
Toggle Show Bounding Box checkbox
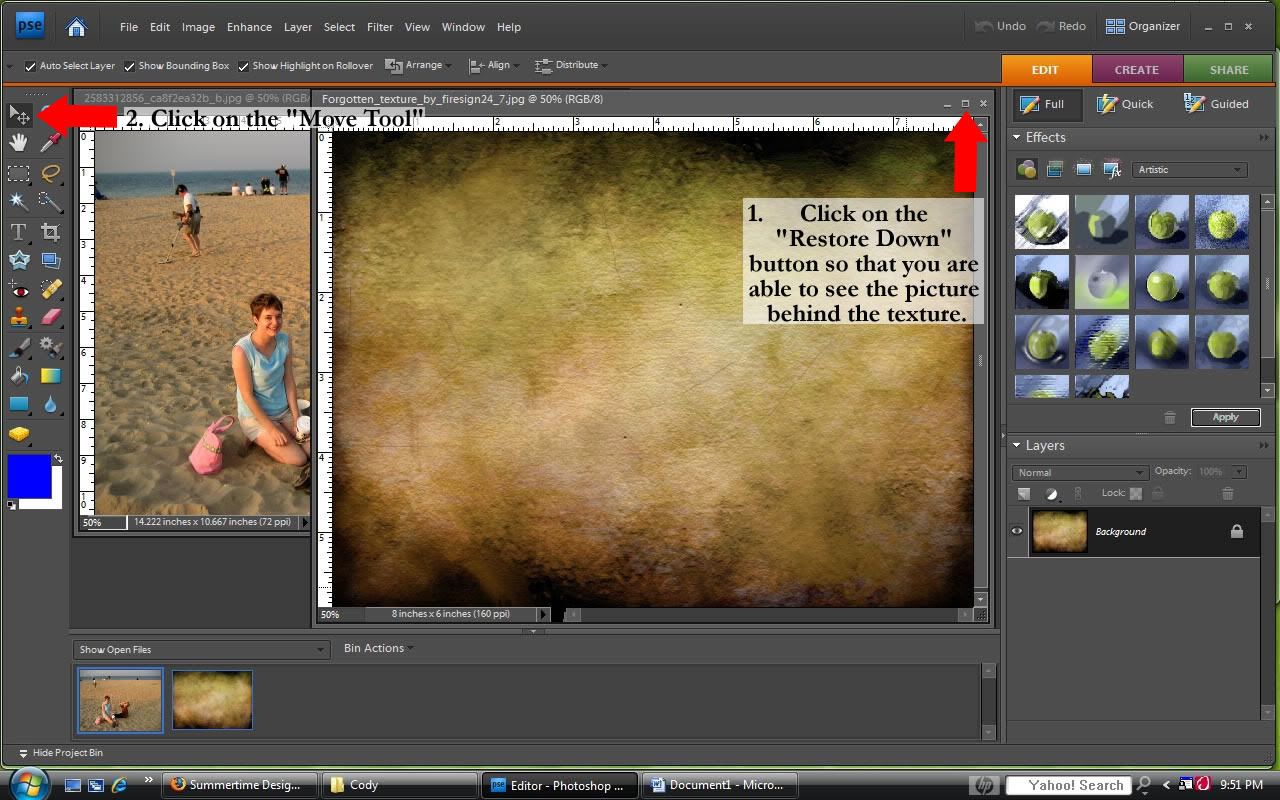pos(129,66)
